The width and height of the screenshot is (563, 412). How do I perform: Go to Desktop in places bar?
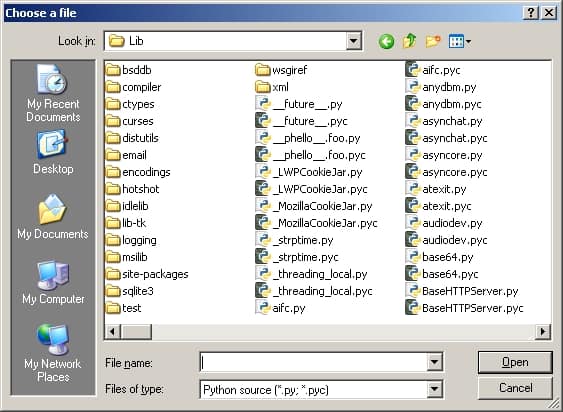pyautogui.click(x=53, y=152)
